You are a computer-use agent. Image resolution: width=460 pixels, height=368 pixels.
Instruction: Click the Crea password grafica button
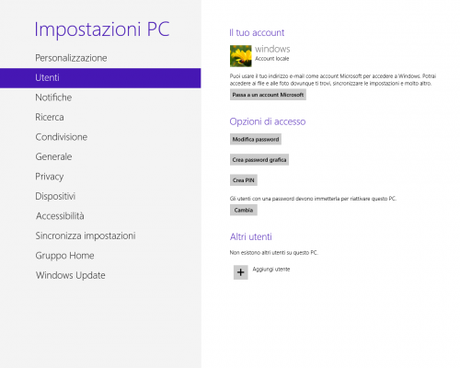[259, 160]
